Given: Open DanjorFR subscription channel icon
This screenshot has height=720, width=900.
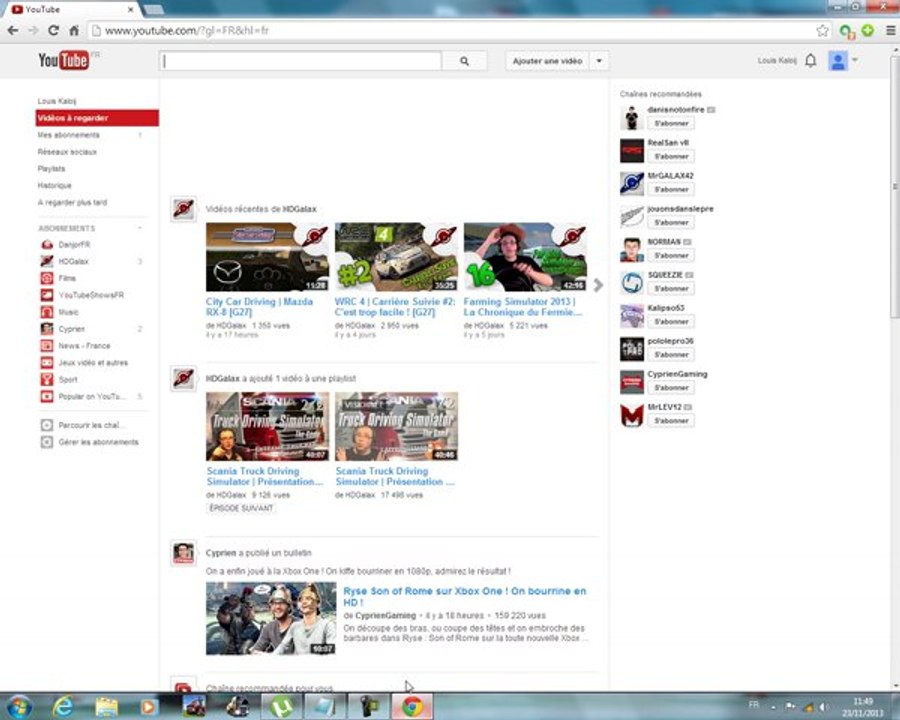Looking at the screenshot, I should (x=46, y=245).
